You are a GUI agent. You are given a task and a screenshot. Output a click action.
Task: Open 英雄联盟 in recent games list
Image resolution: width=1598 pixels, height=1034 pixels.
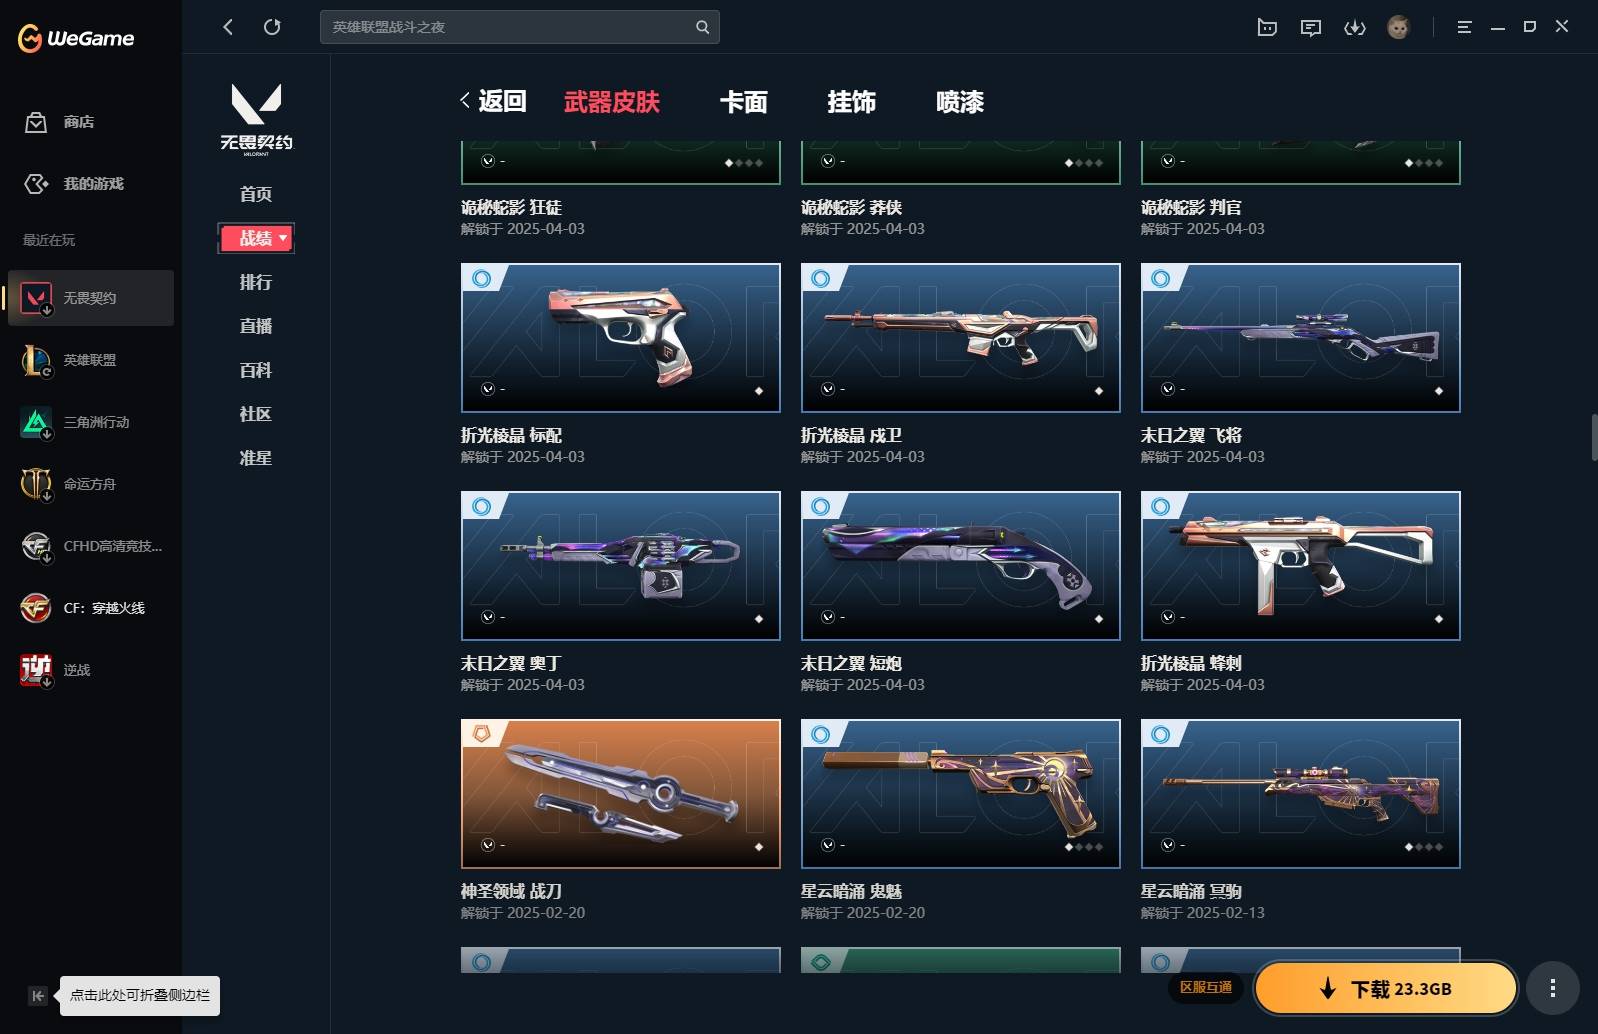coord(91,360)
